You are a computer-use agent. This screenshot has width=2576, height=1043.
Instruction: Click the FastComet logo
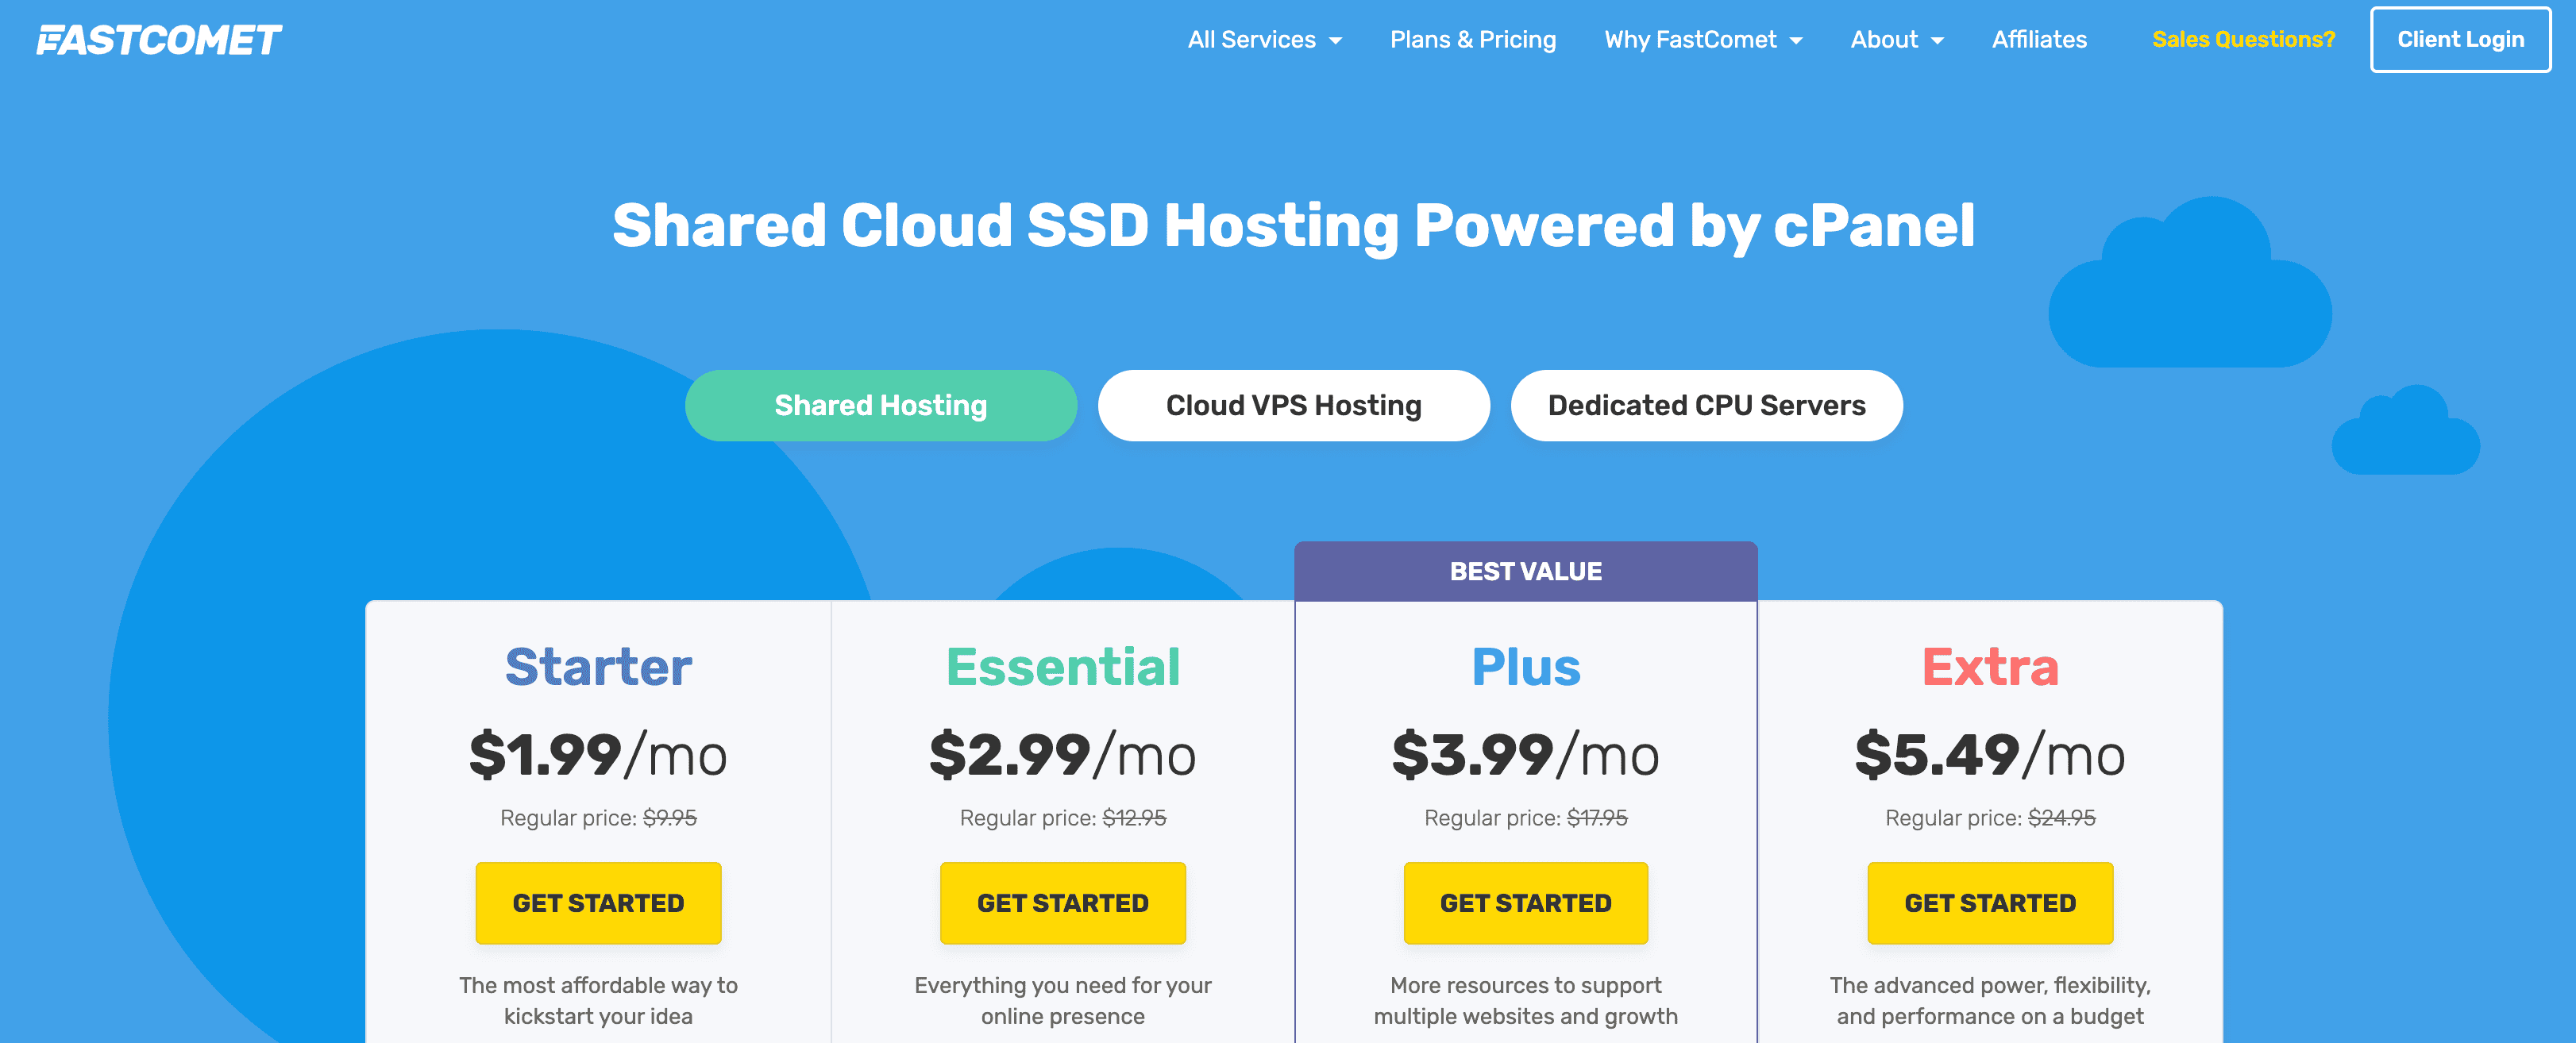point(159,40)
